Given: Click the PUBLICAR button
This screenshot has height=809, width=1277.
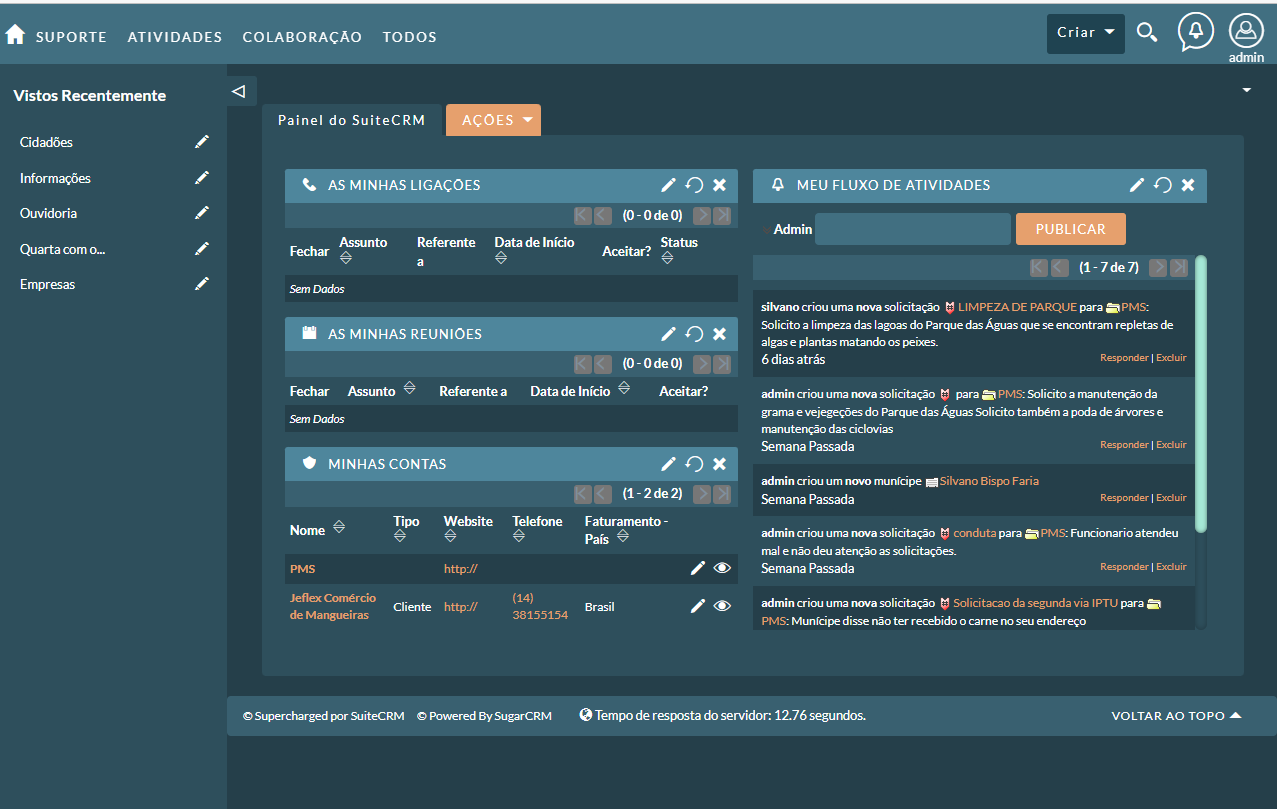Looking at the screenshot, I should point(1070,229).
